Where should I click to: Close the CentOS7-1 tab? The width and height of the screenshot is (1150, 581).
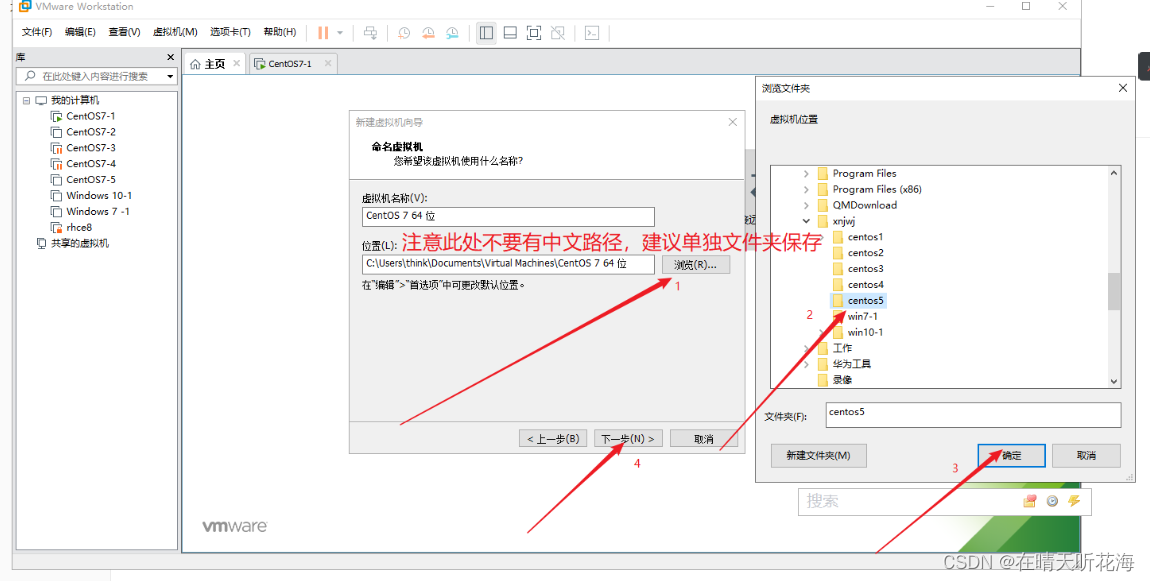(328, 64)
